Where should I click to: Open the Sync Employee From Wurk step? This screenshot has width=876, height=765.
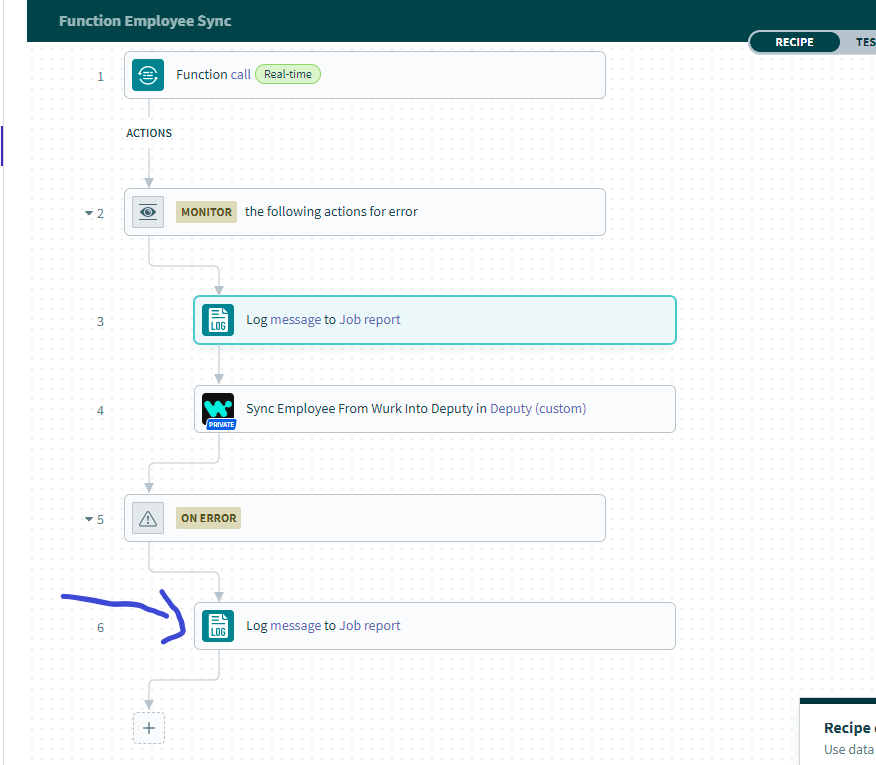click(360, 408)
